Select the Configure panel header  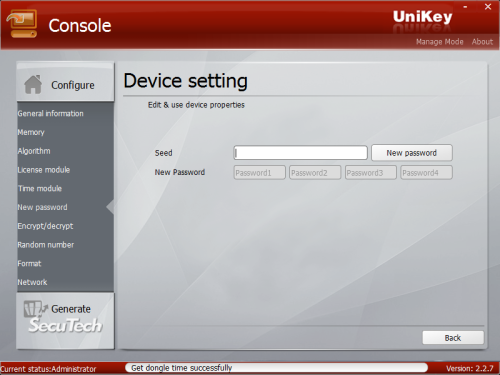[x=65, y=82]
